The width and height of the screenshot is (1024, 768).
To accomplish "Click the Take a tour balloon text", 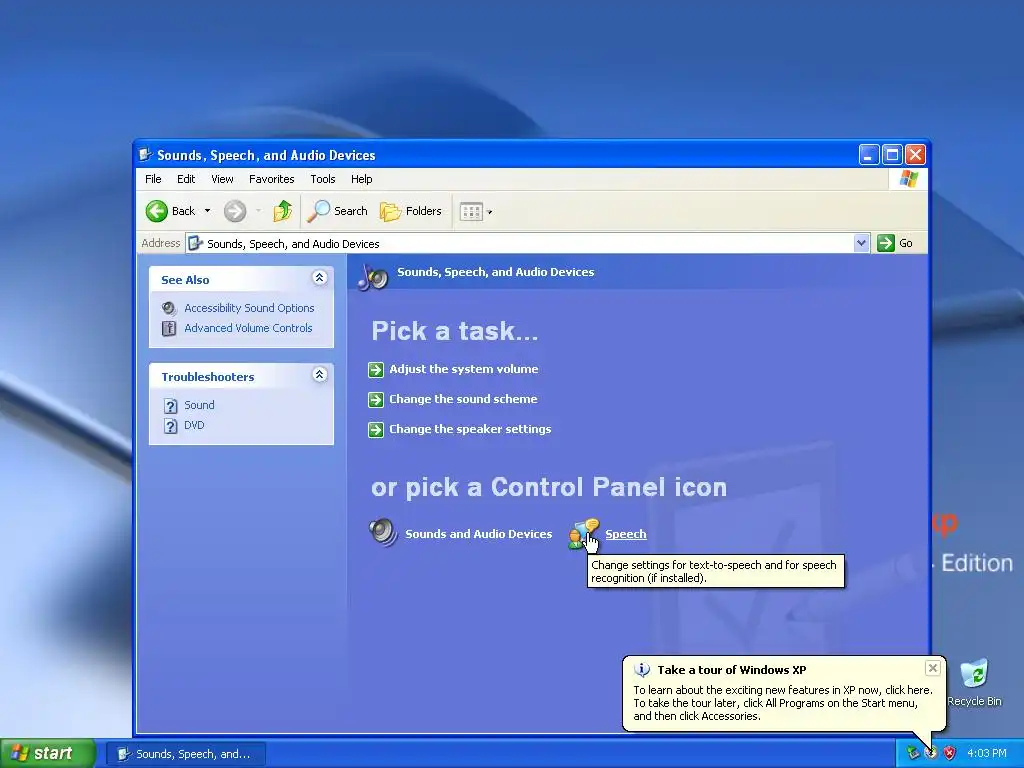I will point(783,703).
